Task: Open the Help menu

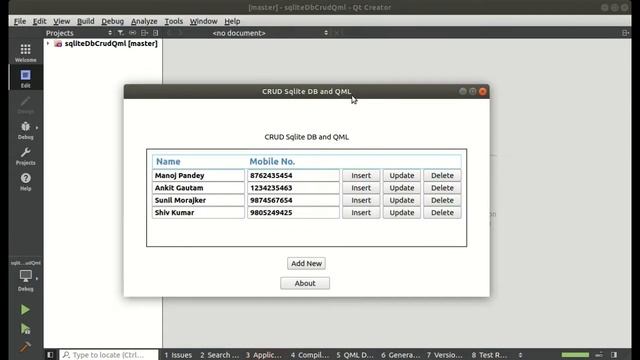Action: pyautogui.click(x=232, y=21)
